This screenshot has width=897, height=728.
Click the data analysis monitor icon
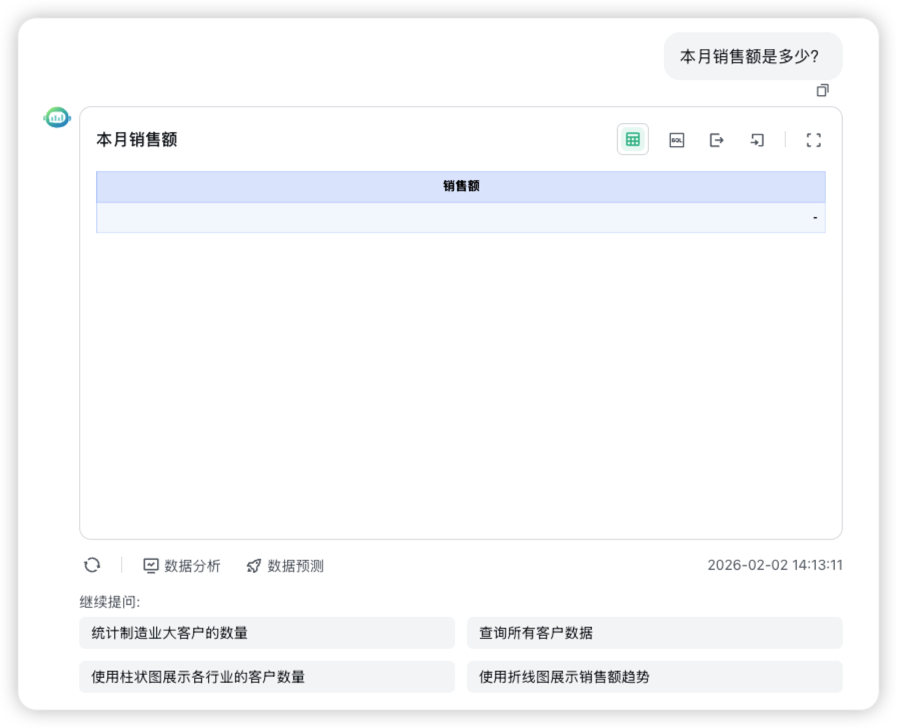pyautogui.click(x=152, y=565)
